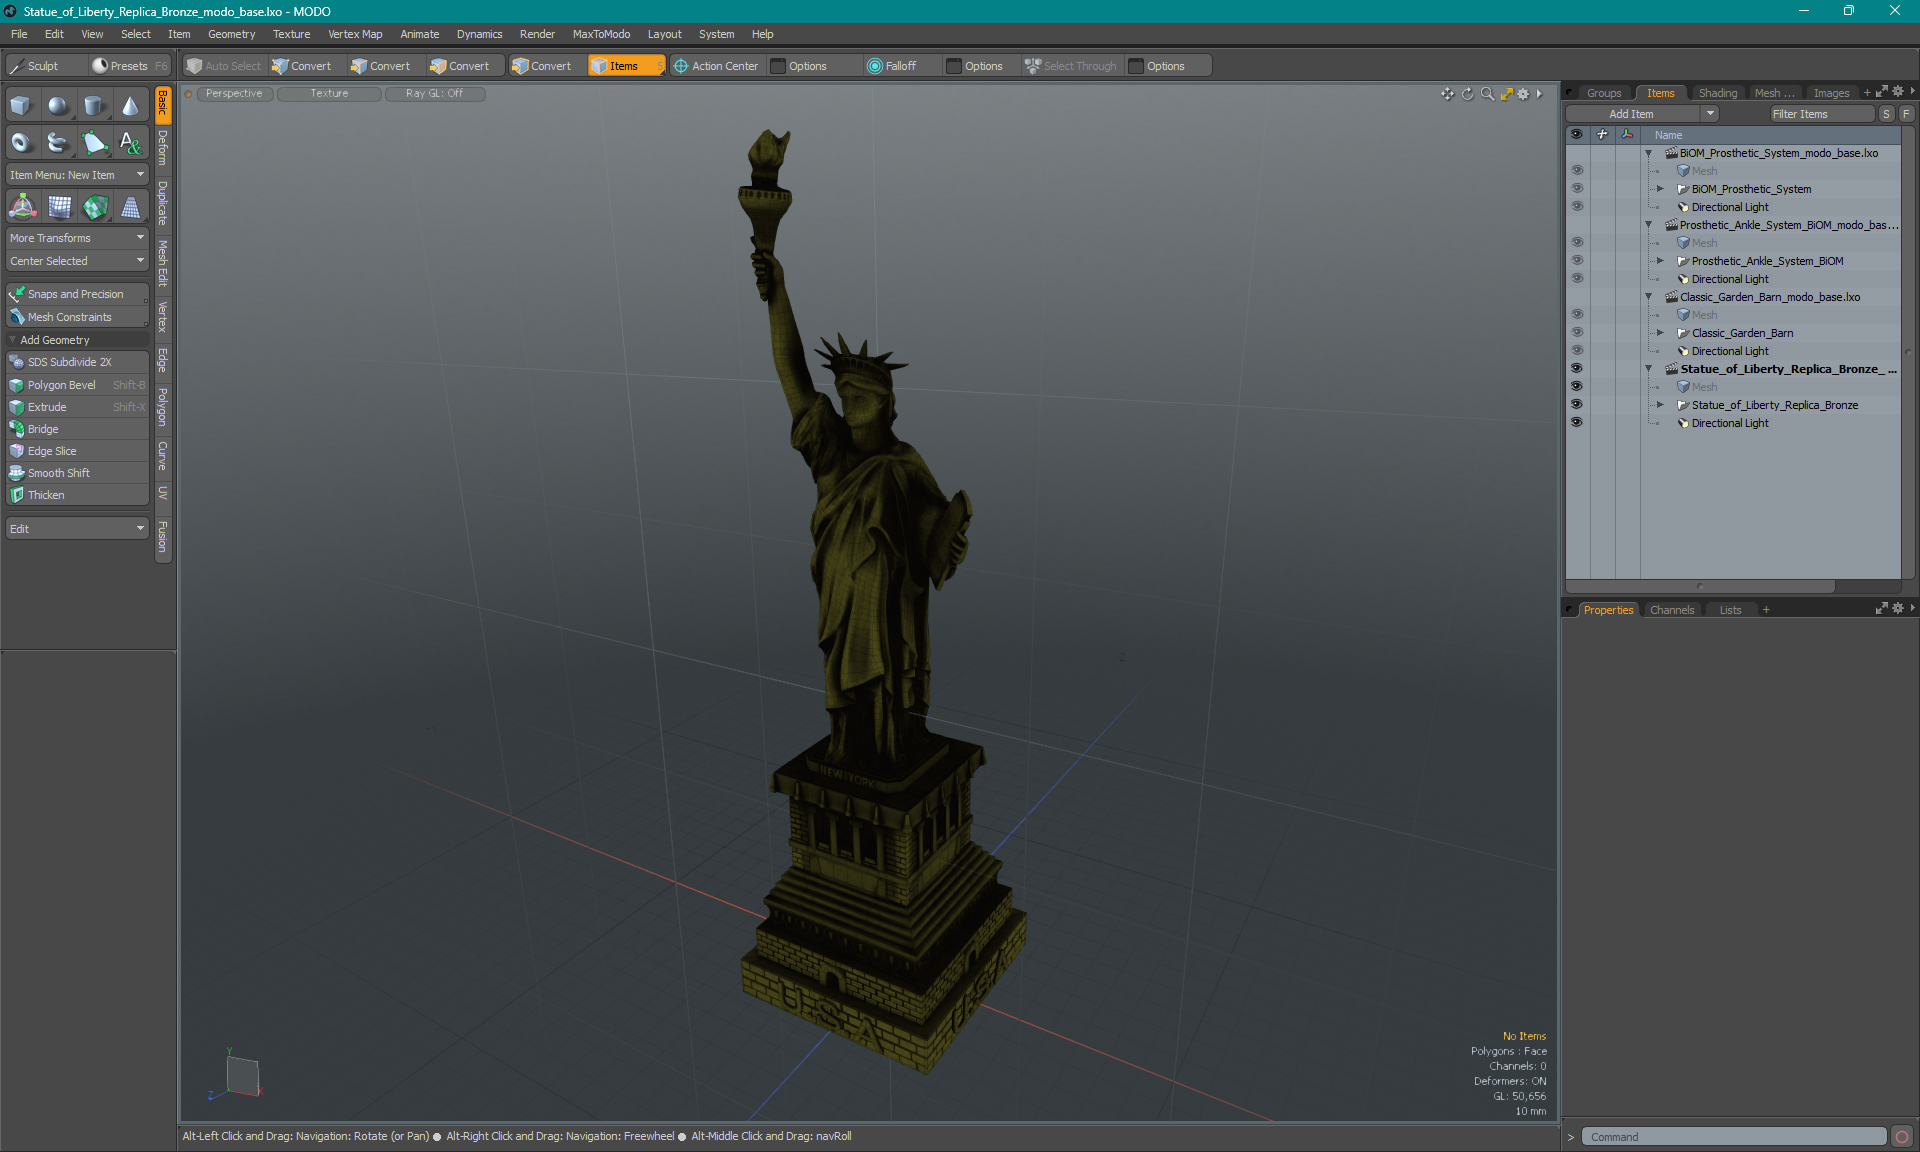The height and width of the screenshot is (1152, 1920).
Task: Click the Extrude tool
Action: 77,407
